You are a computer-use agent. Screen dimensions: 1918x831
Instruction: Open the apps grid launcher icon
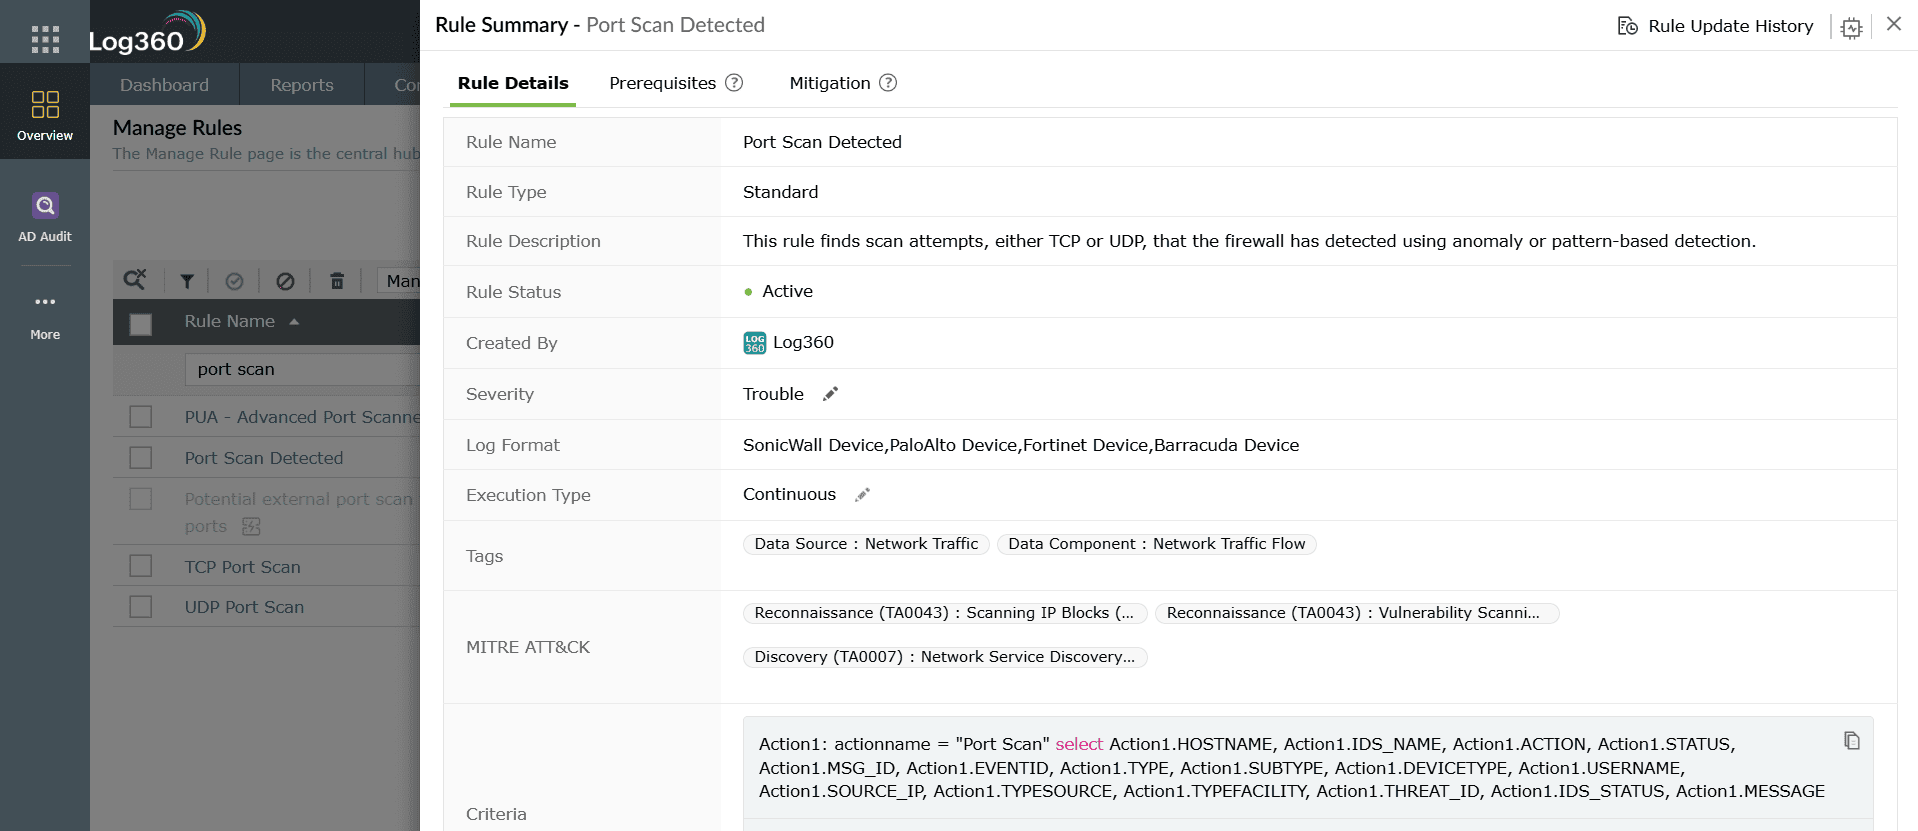coord(45,39)
